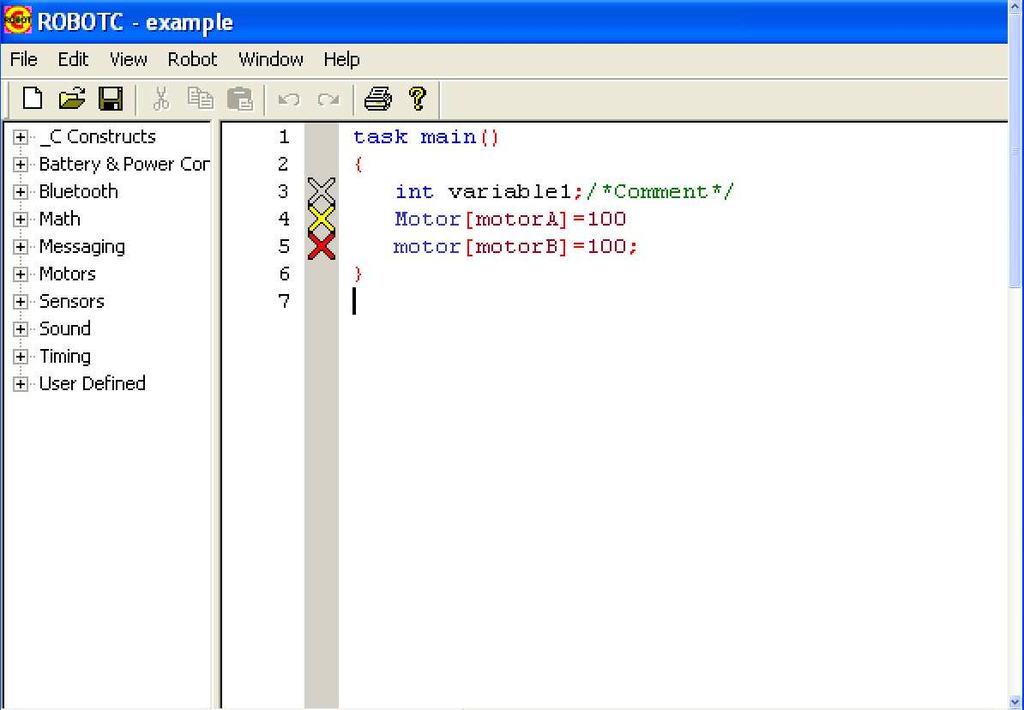Image resolution: width=1024 pixels, height=710 pixels.
Task: Click the white X marker on line 3
Action: 321,190
